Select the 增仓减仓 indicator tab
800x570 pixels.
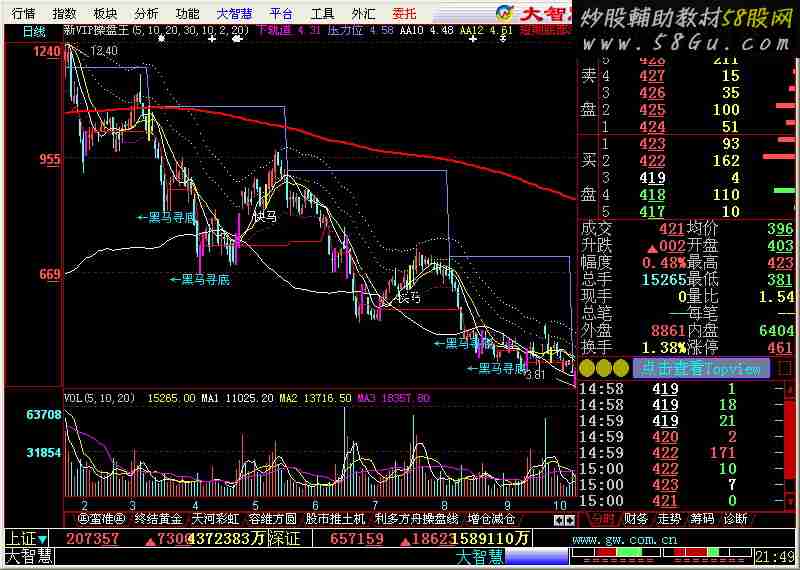point(491,519)
